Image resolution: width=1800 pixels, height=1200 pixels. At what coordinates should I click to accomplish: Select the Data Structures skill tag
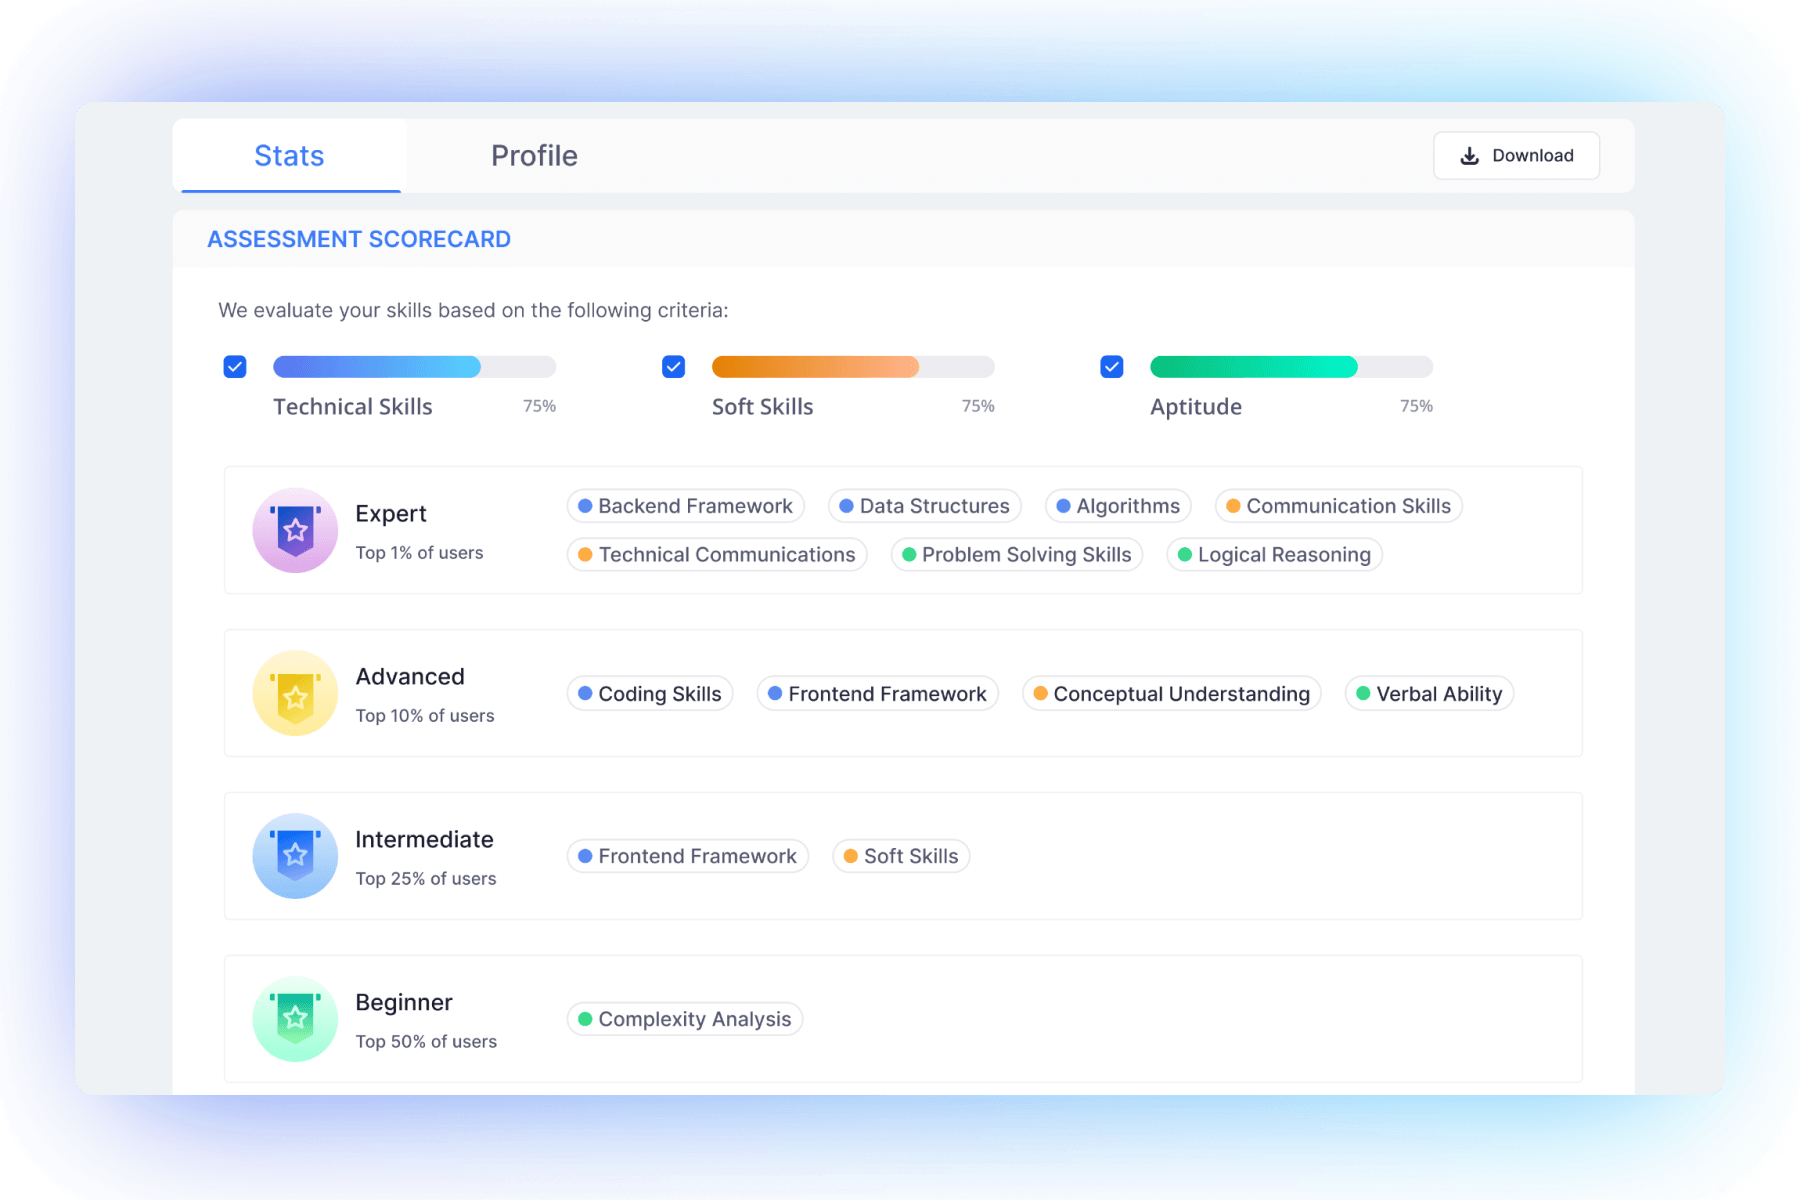click(x=924, y=506)
